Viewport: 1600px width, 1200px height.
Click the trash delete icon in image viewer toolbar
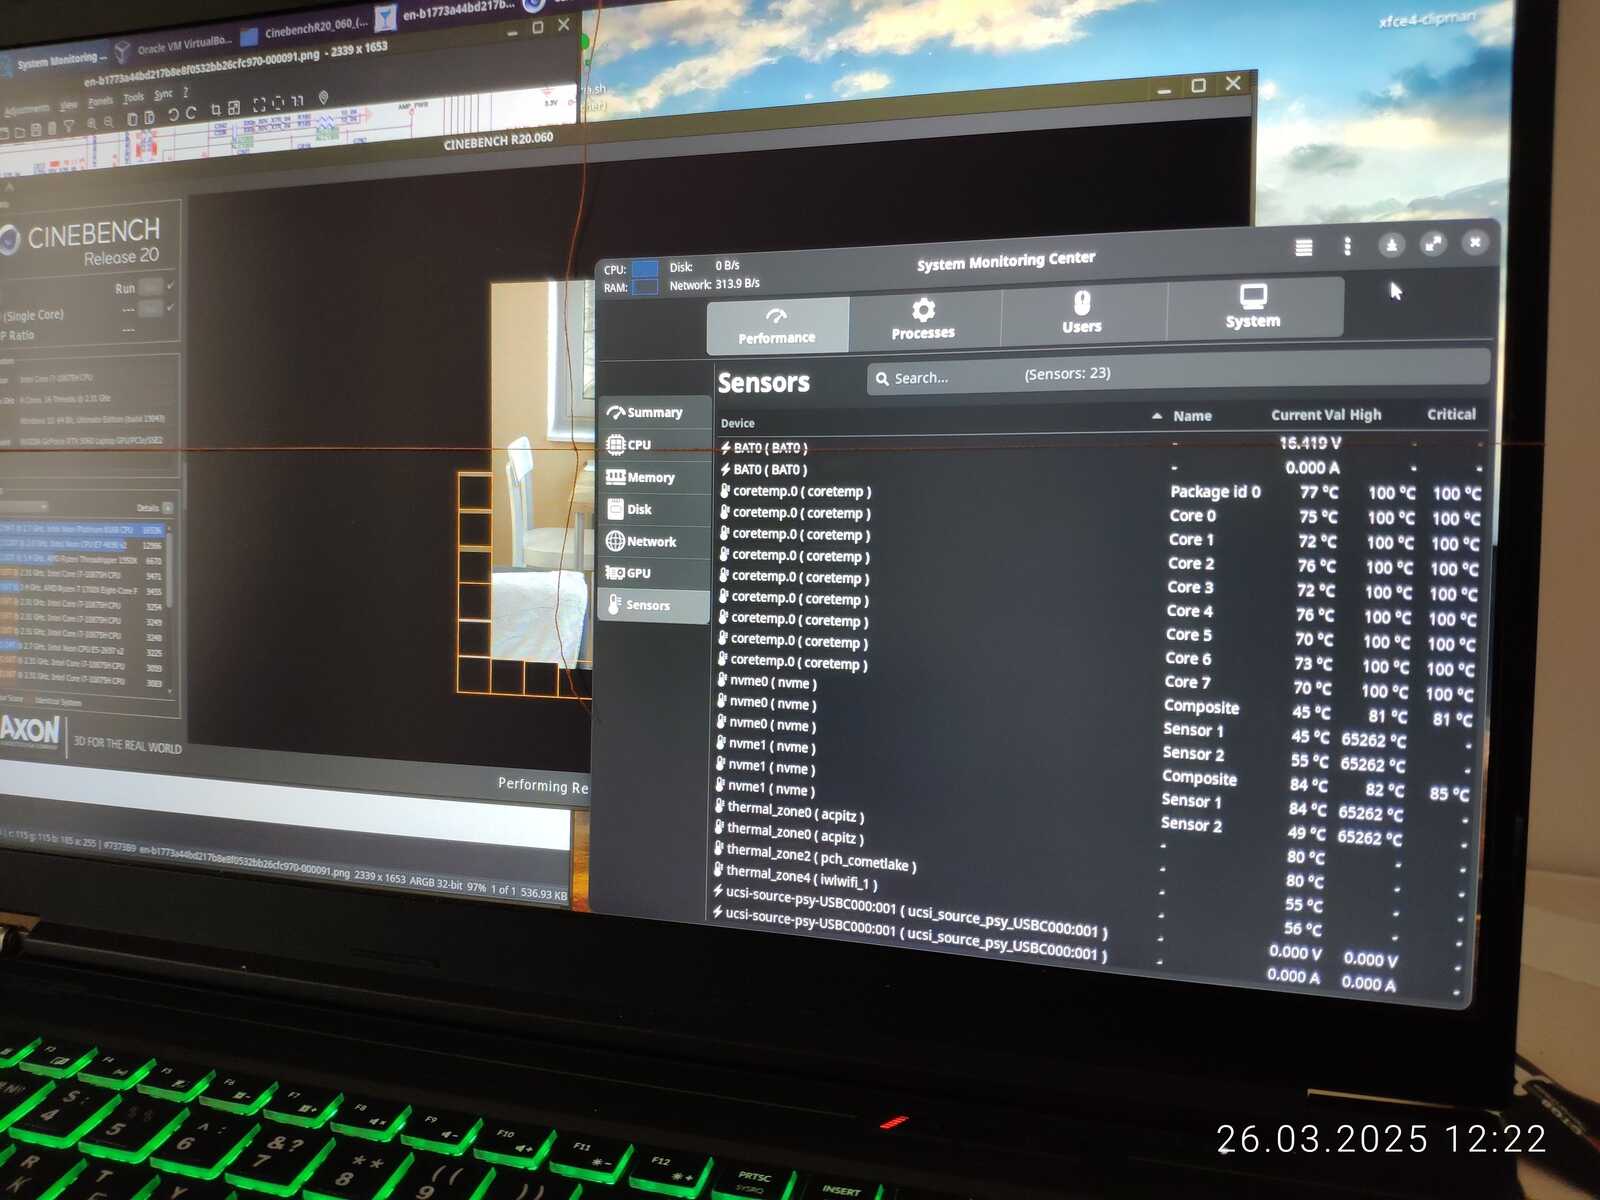(x=52, y=128)
